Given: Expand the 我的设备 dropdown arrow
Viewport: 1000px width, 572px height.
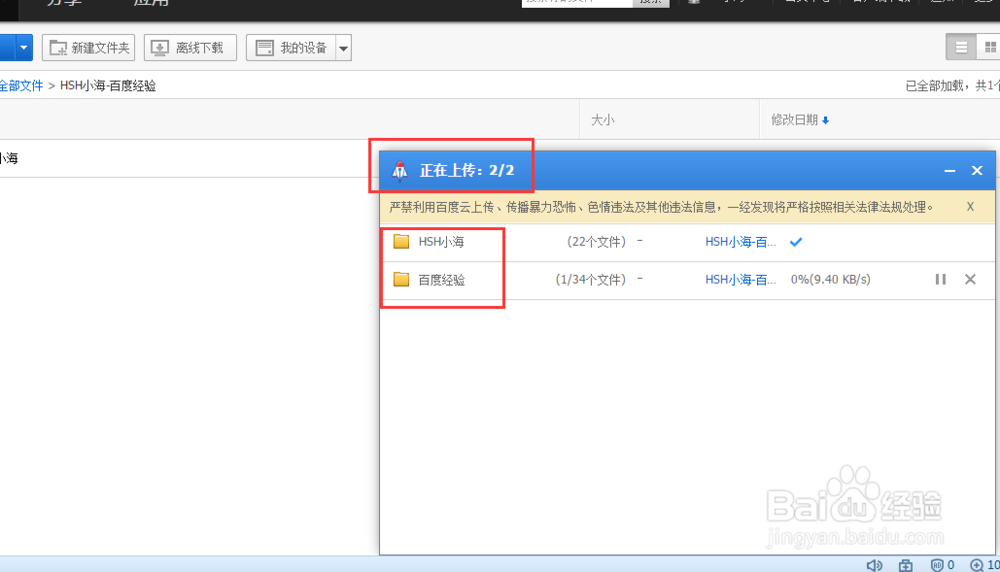Looking at the screenshot, I should pyautogui.click(x=344, y=48).
